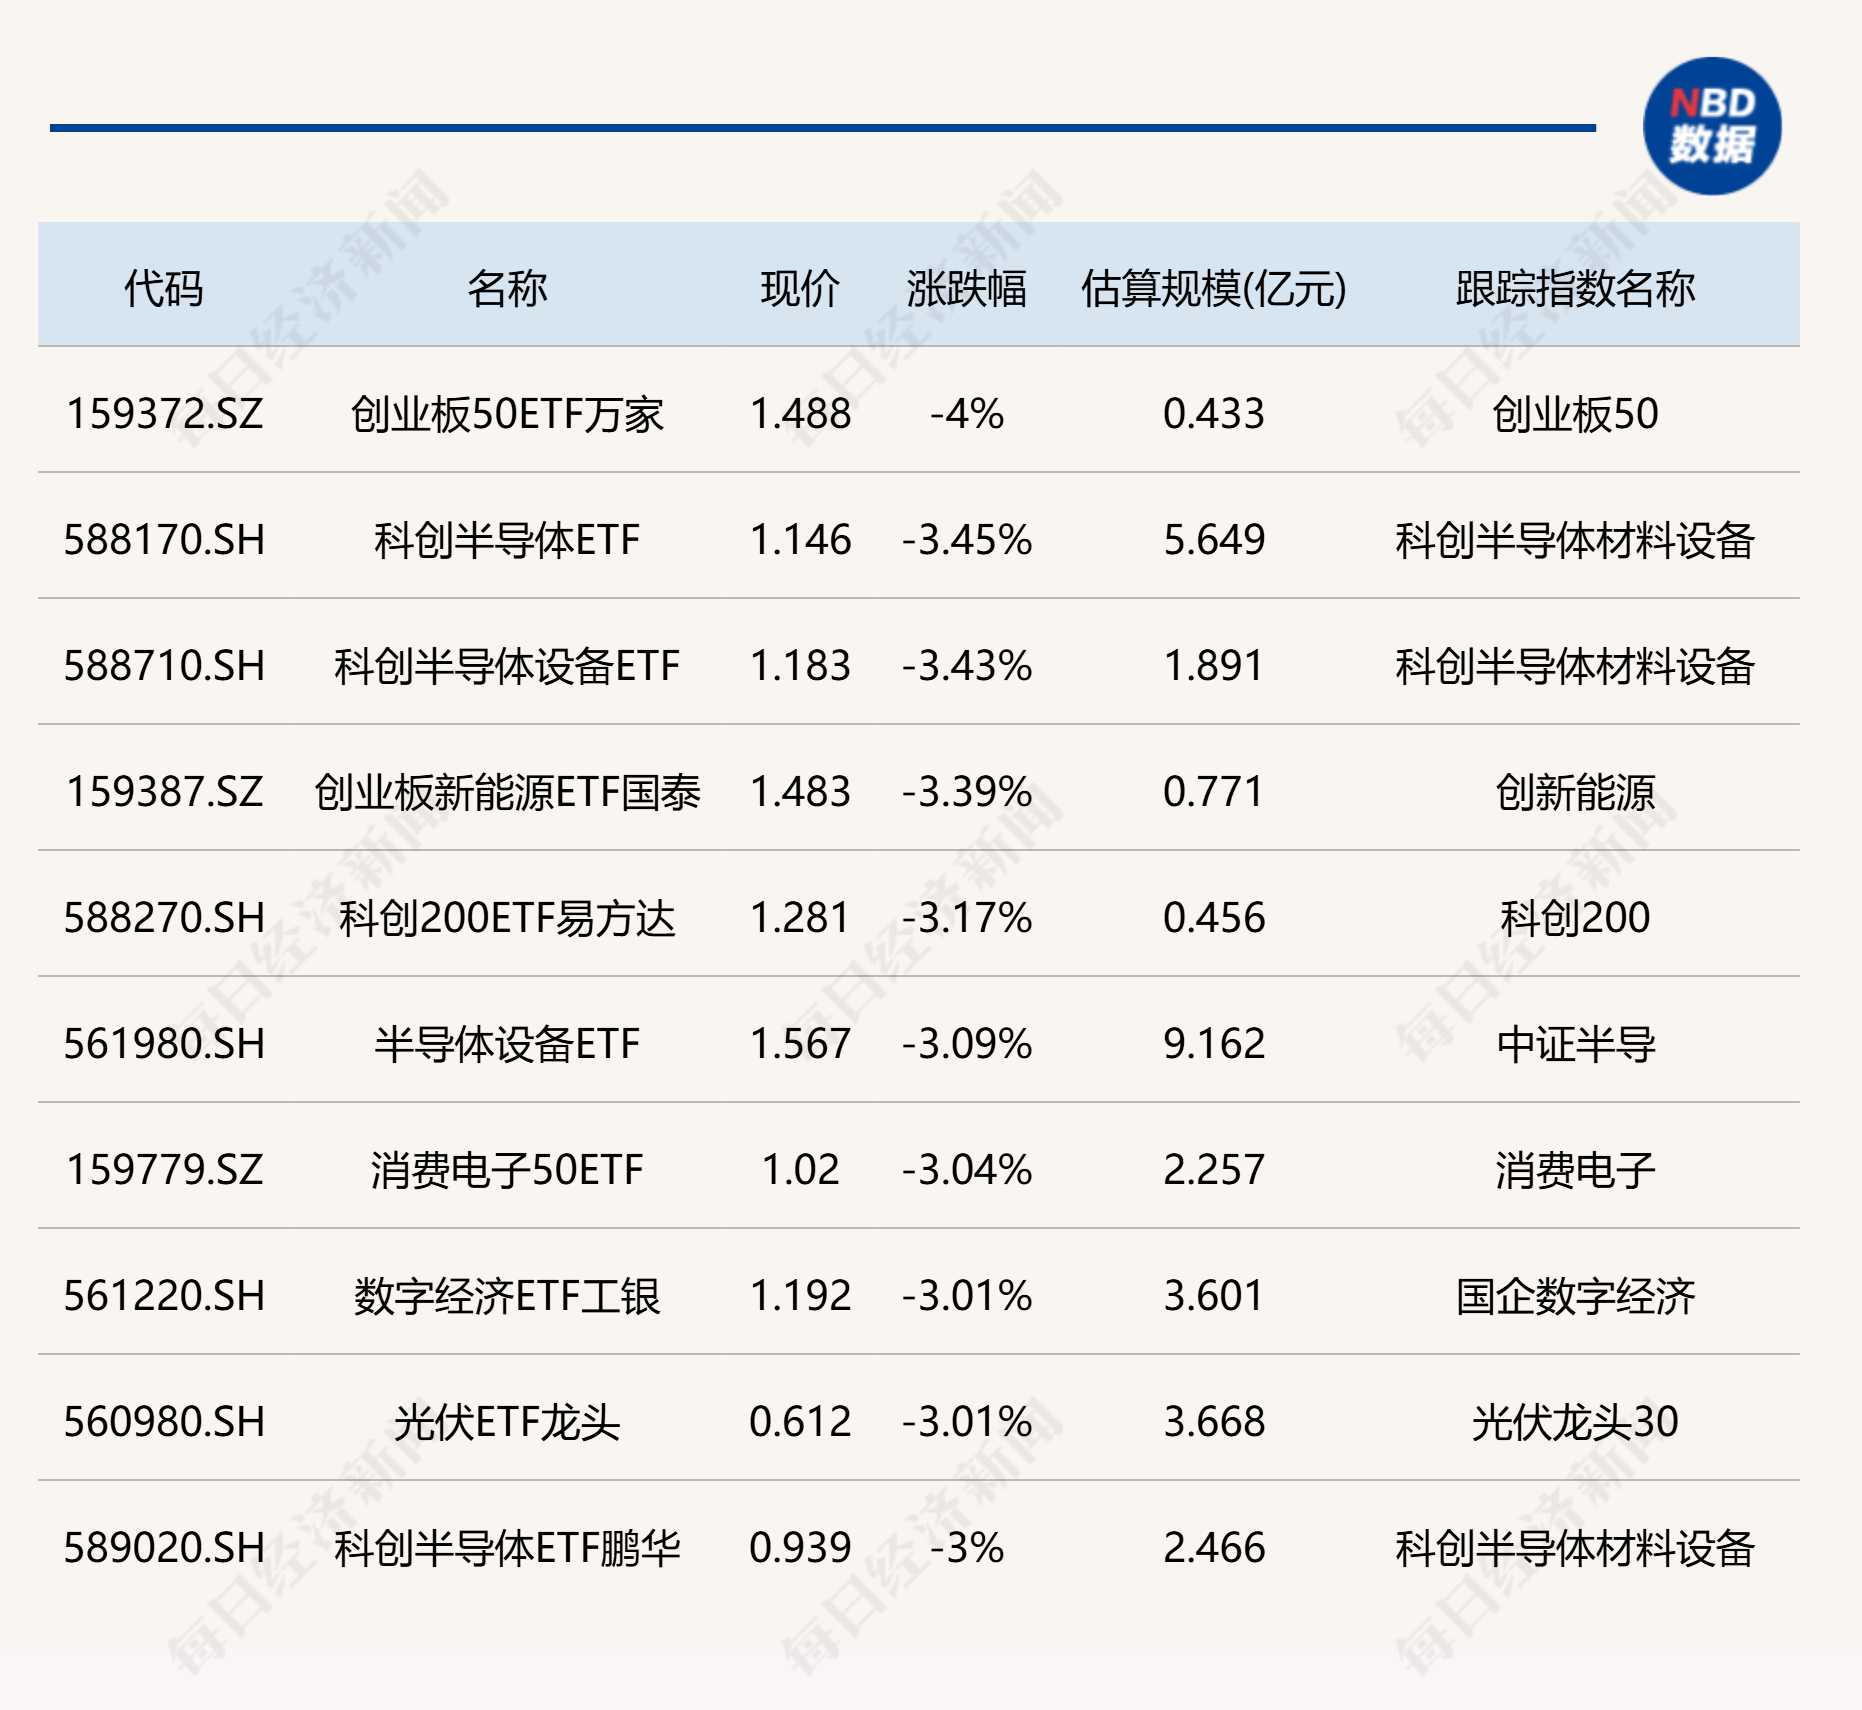1862x1710 pixels.
Task: Click price 0.612
Action: click(x=800, y=1422)
